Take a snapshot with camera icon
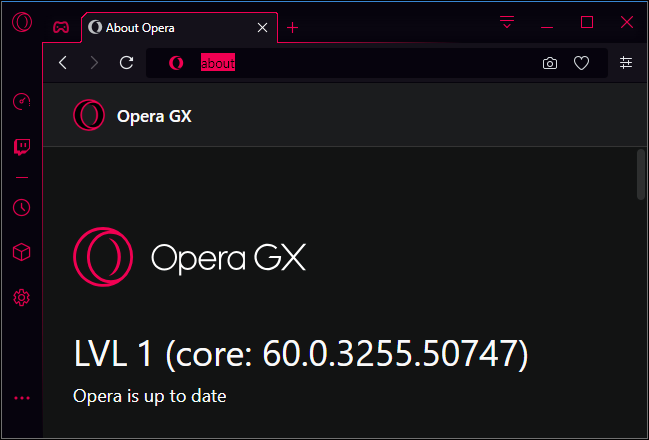 click(550, 63)
